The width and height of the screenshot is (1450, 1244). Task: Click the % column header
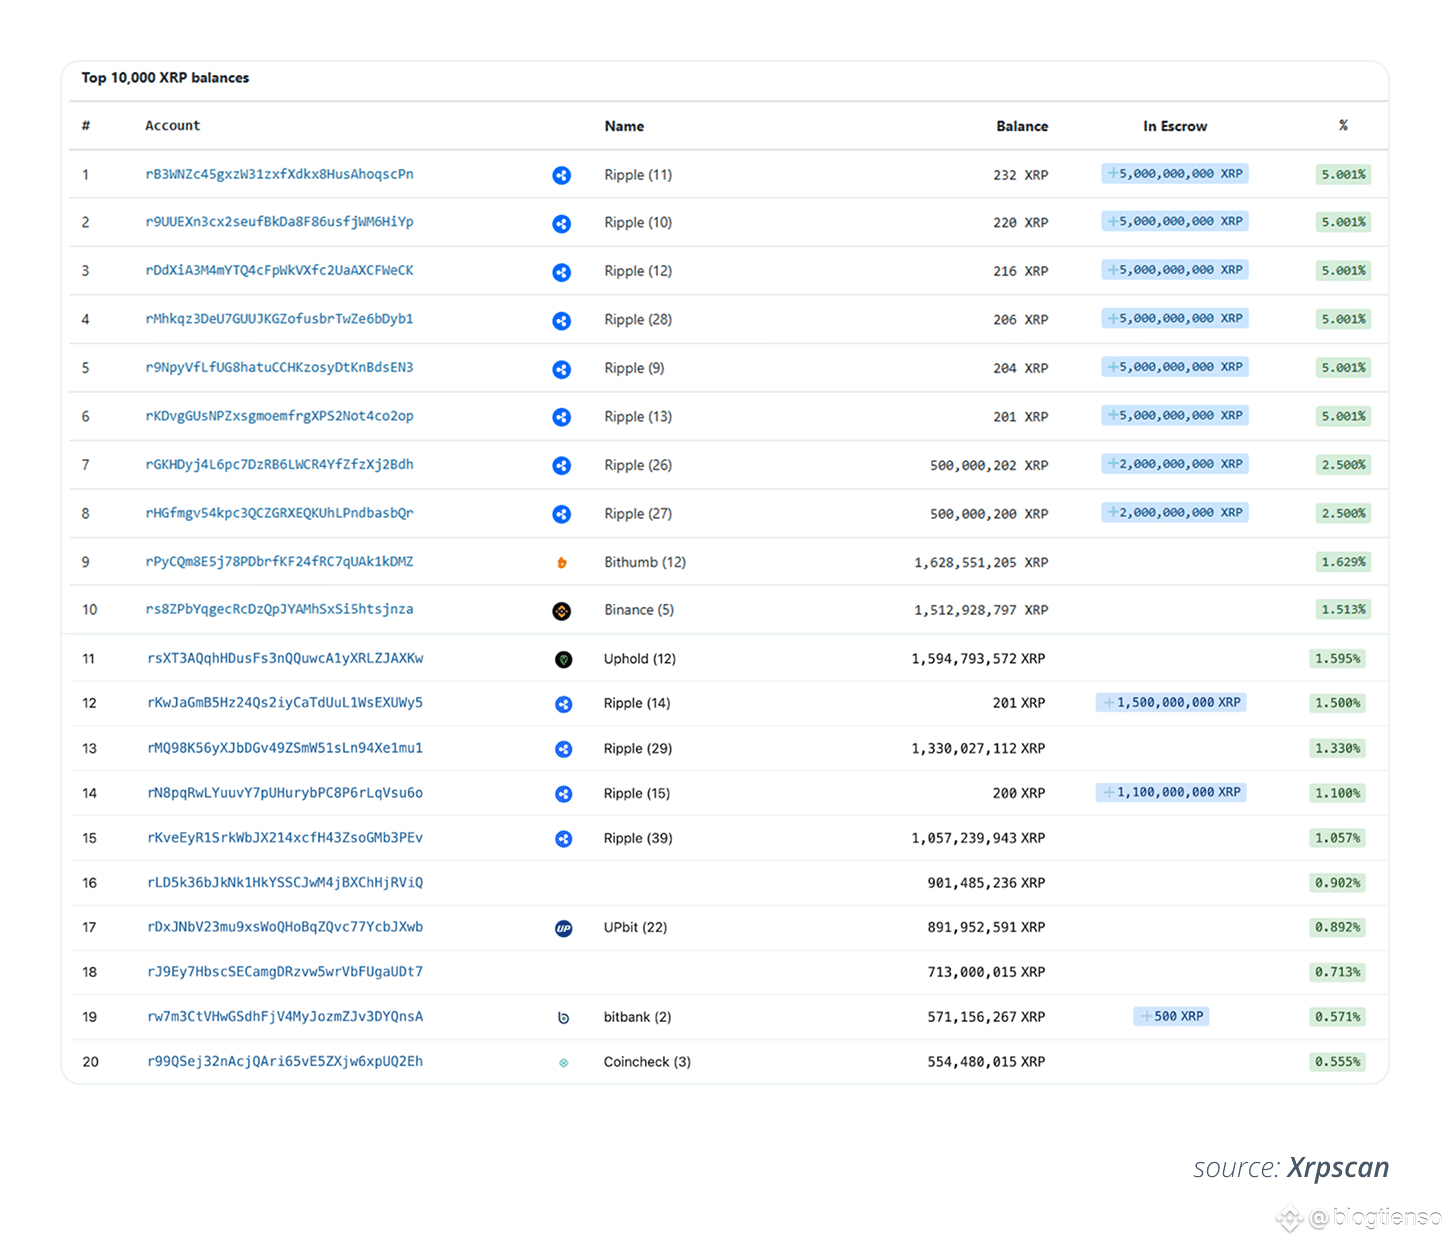tap(1343, 125)
